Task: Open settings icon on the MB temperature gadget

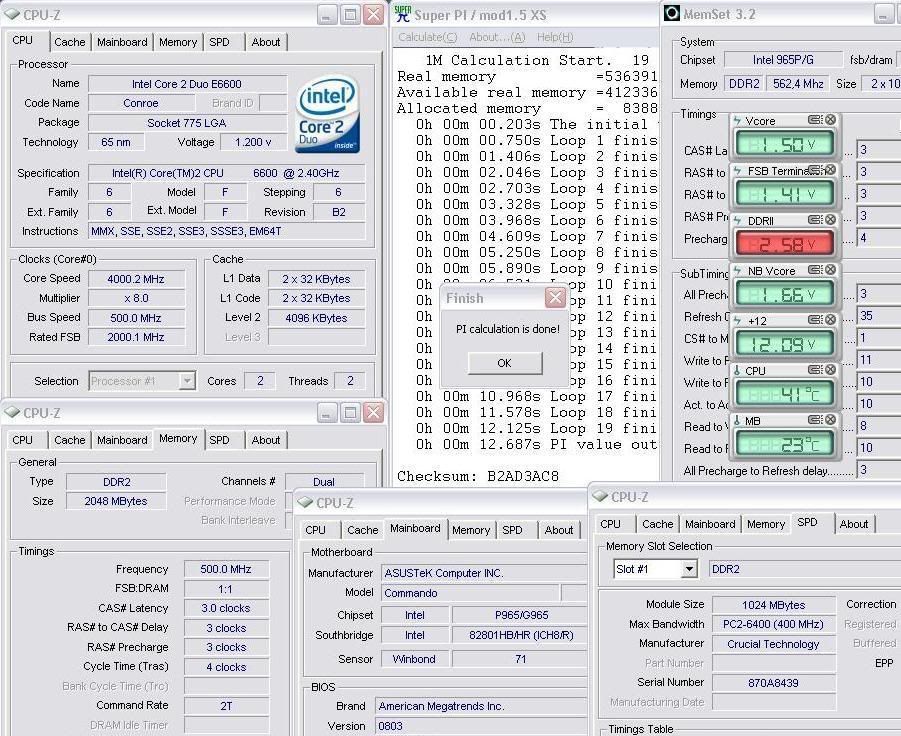Action: 815,420
